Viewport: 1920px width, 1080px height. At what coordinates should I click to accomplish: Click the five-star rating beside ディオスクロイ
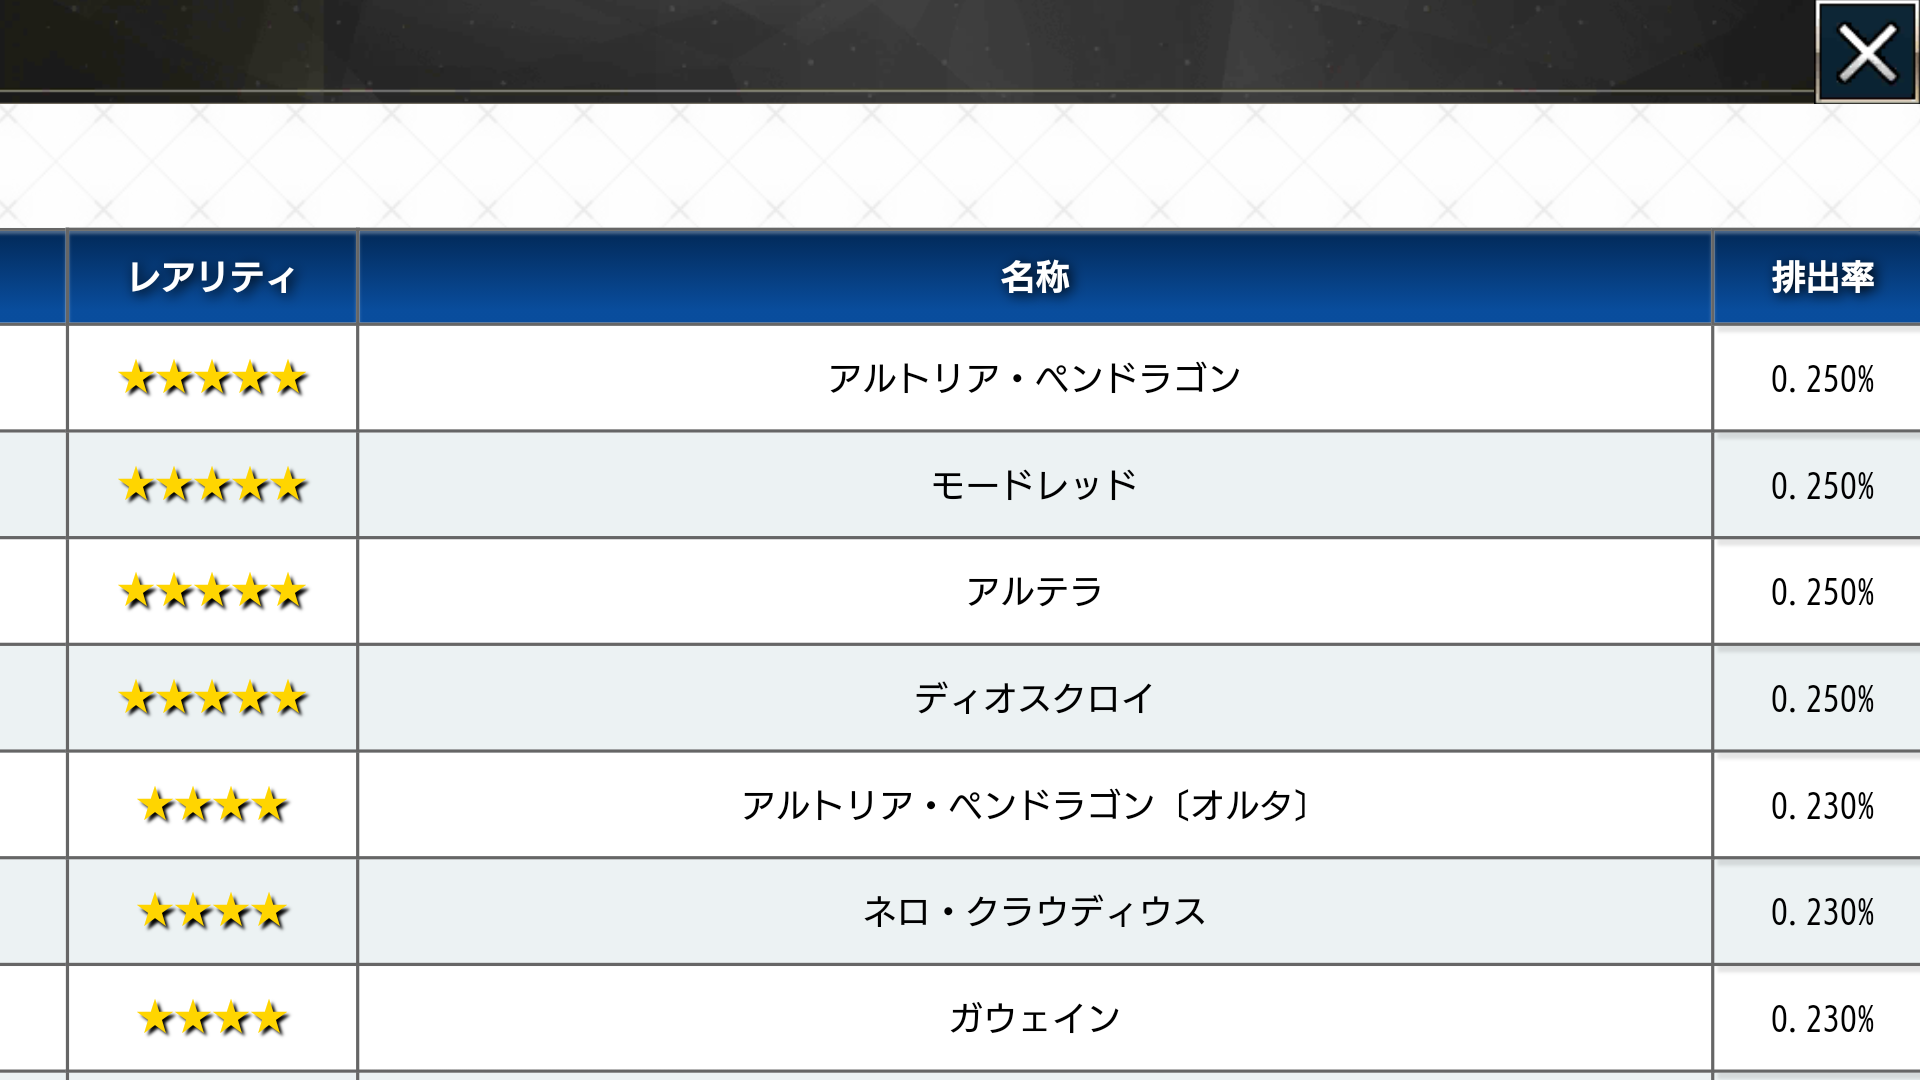(x=212, y=698)
